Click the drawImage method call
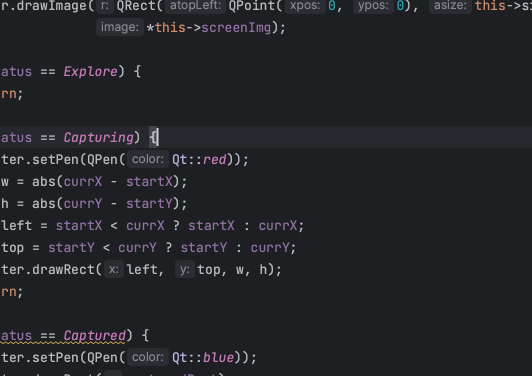This screenshot has width=532, height=376. pyautogui.click(x=52, y=6)
